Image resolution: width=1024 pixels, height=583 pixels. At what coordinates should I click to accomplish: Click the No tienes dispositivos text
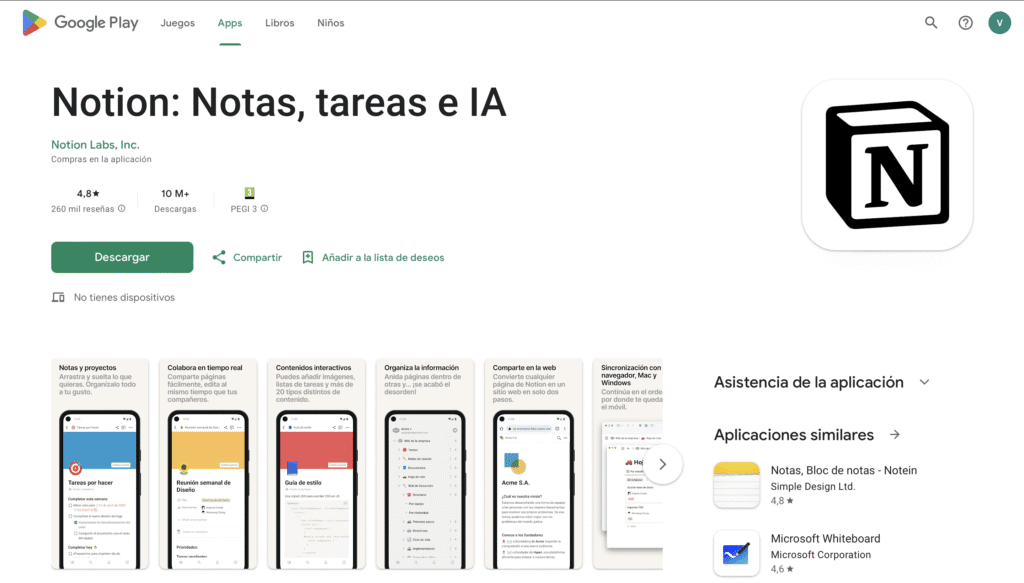(124, 298)
